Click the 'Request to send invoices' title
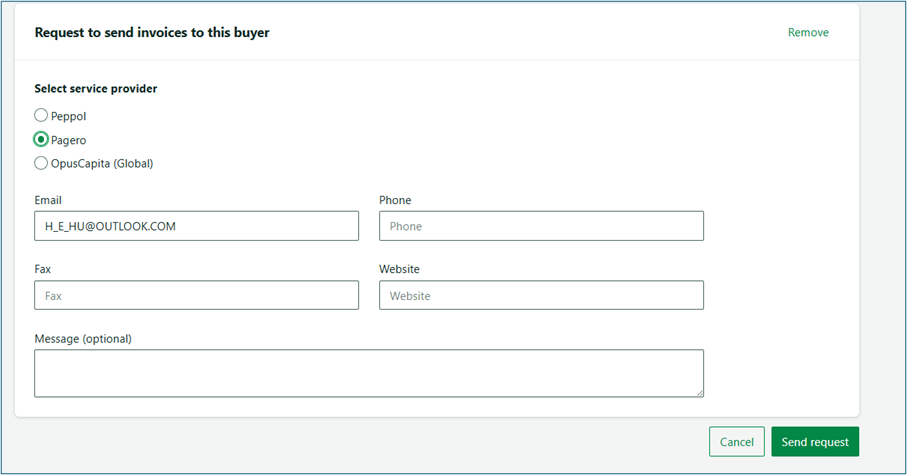 pos(152,32)
